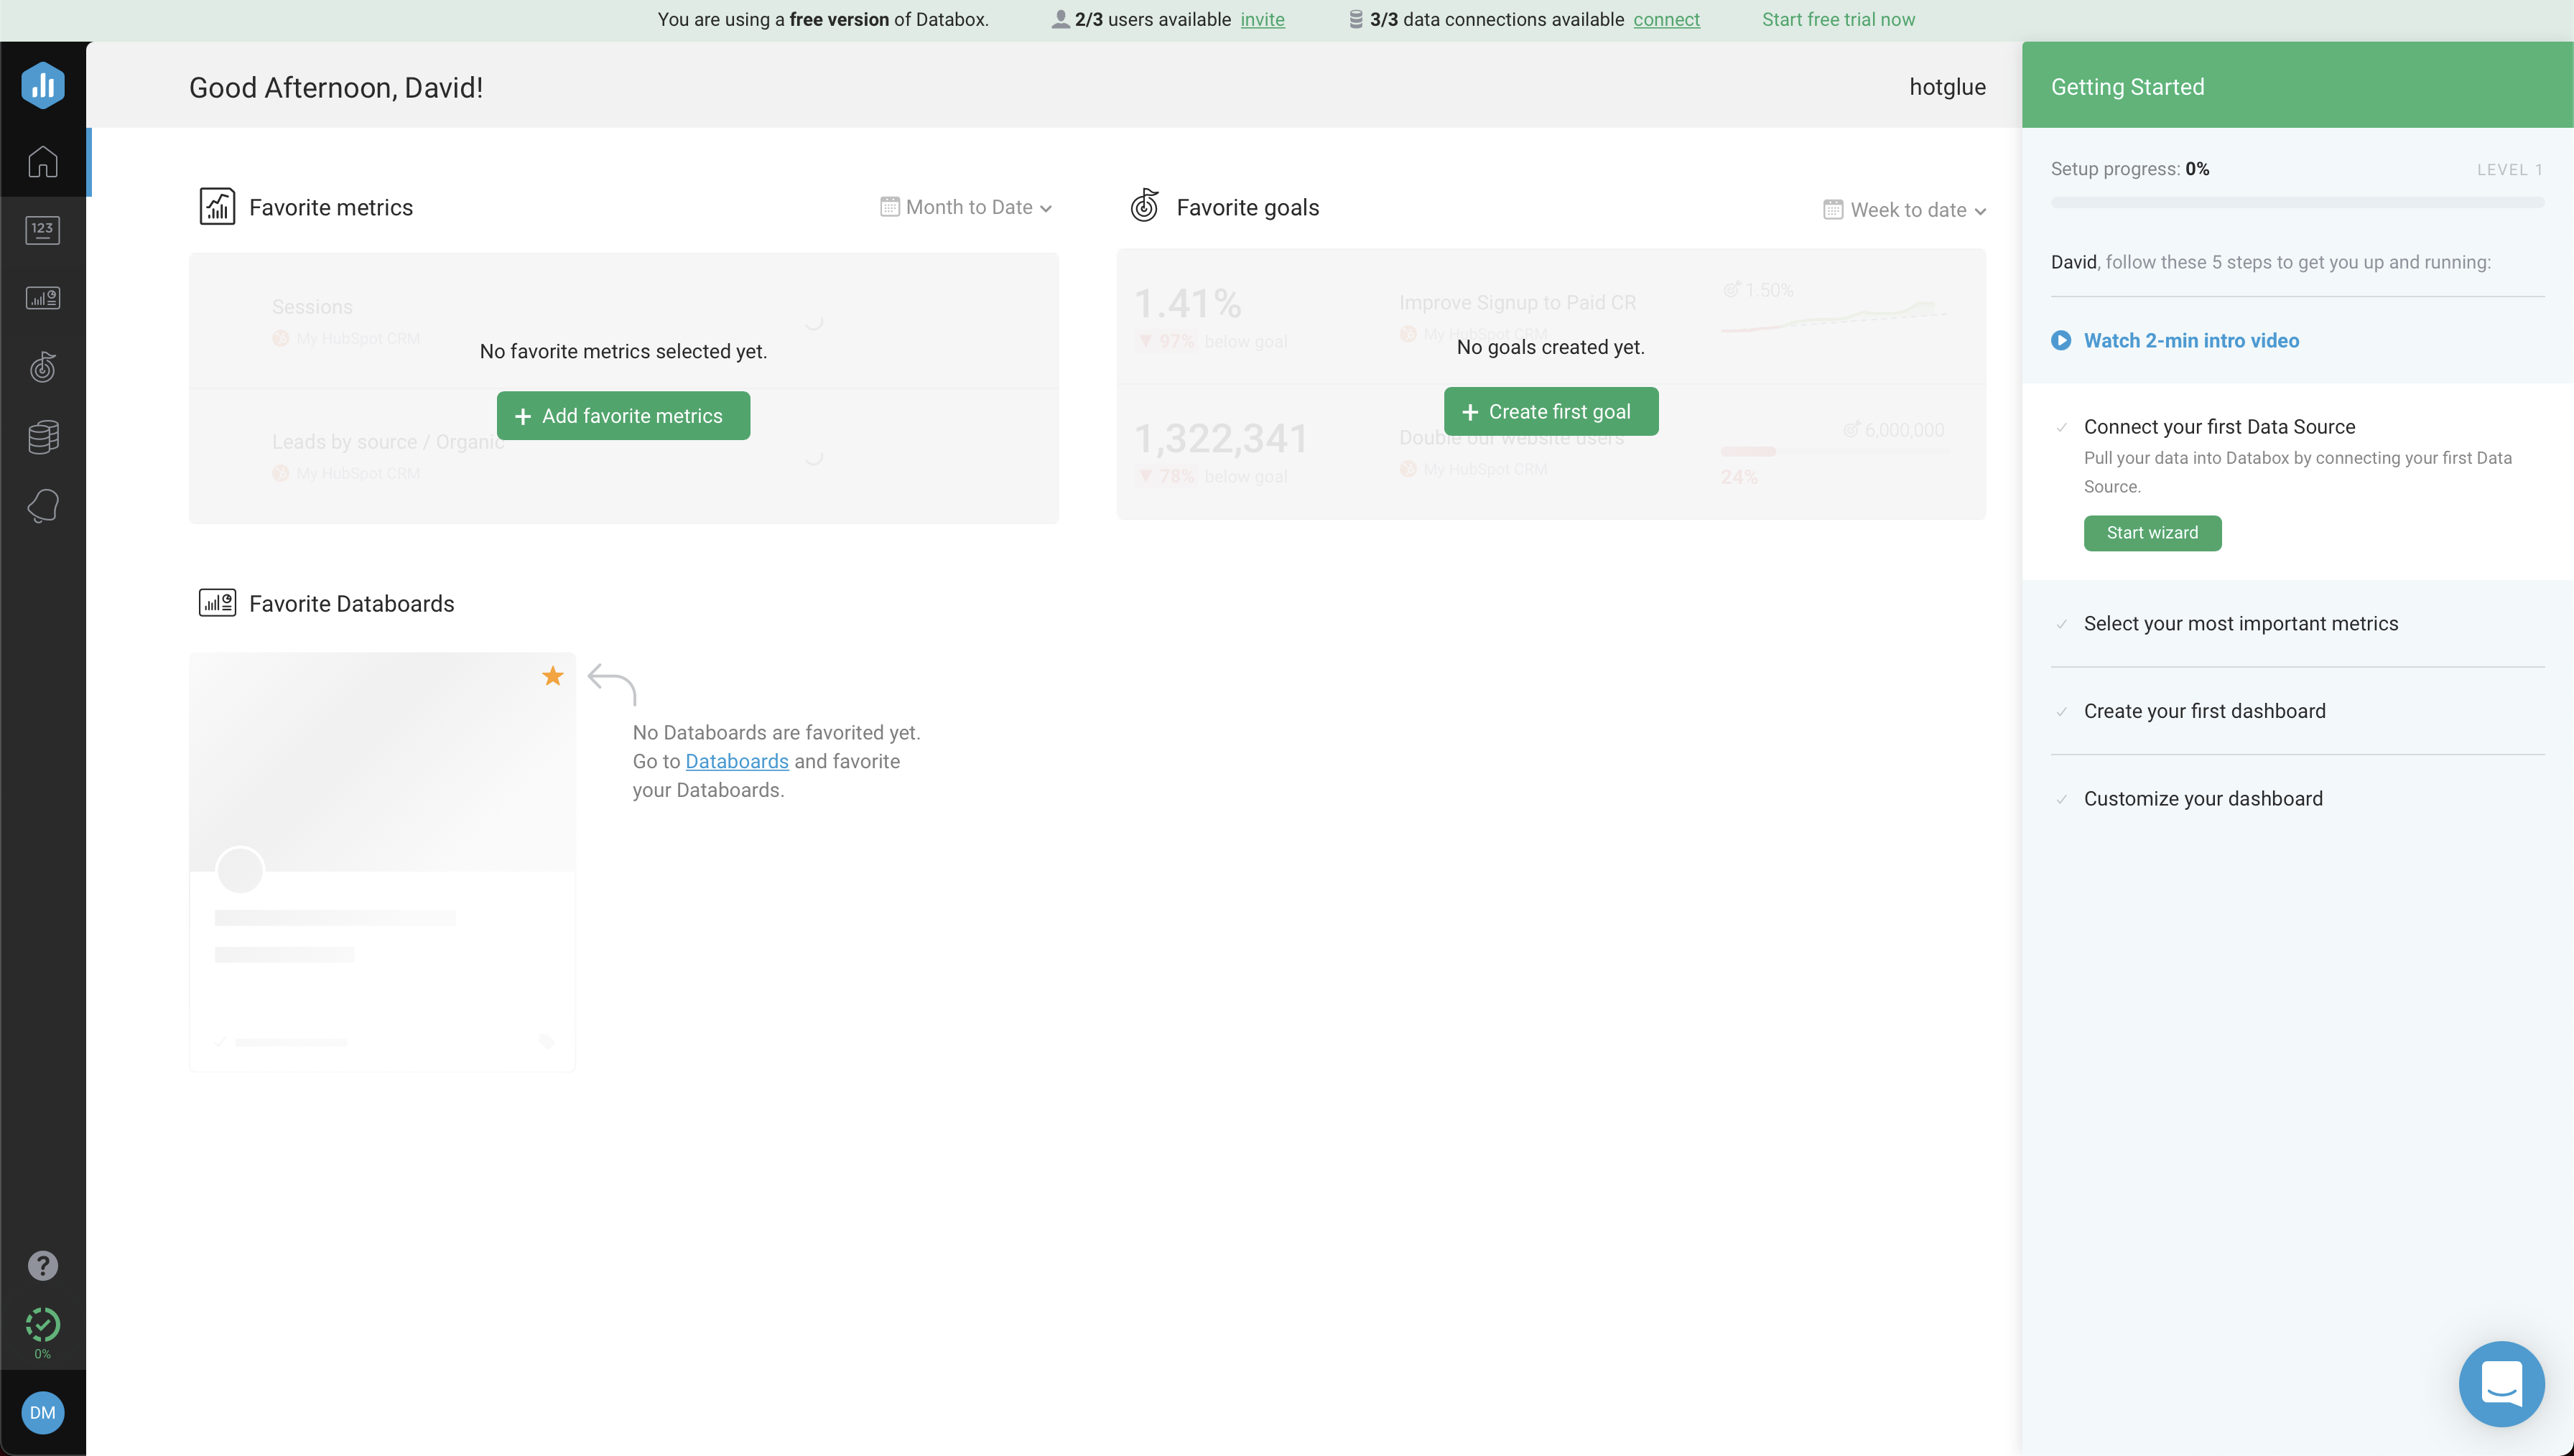2574x1456 pixels.
Task: Click Start free trial now
Action: (x=1838, y=19)
